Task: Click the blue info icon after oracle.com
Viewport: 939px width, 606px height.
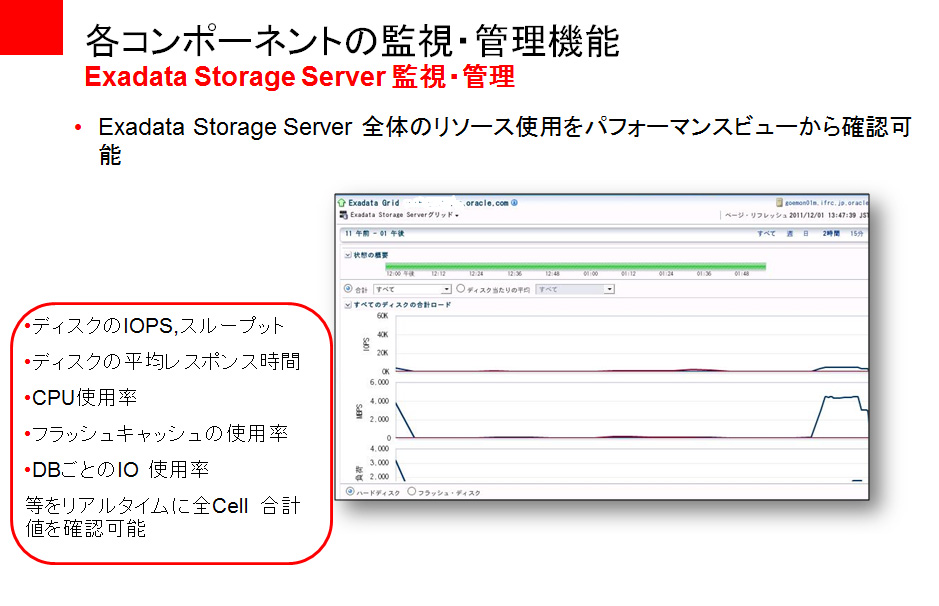Action: tap(514, 203)
